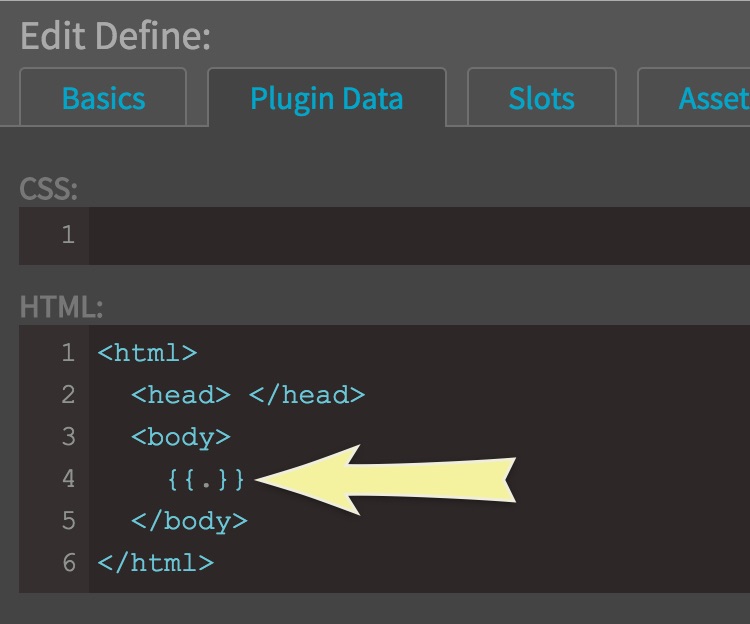Click the opening <body> tag line
The image size is (750, 624).
click(181, 437)
